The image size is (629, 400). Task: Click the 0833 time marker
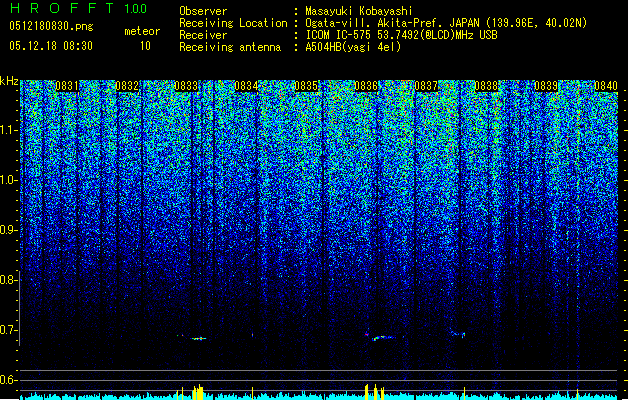click(x=187, y=86)
